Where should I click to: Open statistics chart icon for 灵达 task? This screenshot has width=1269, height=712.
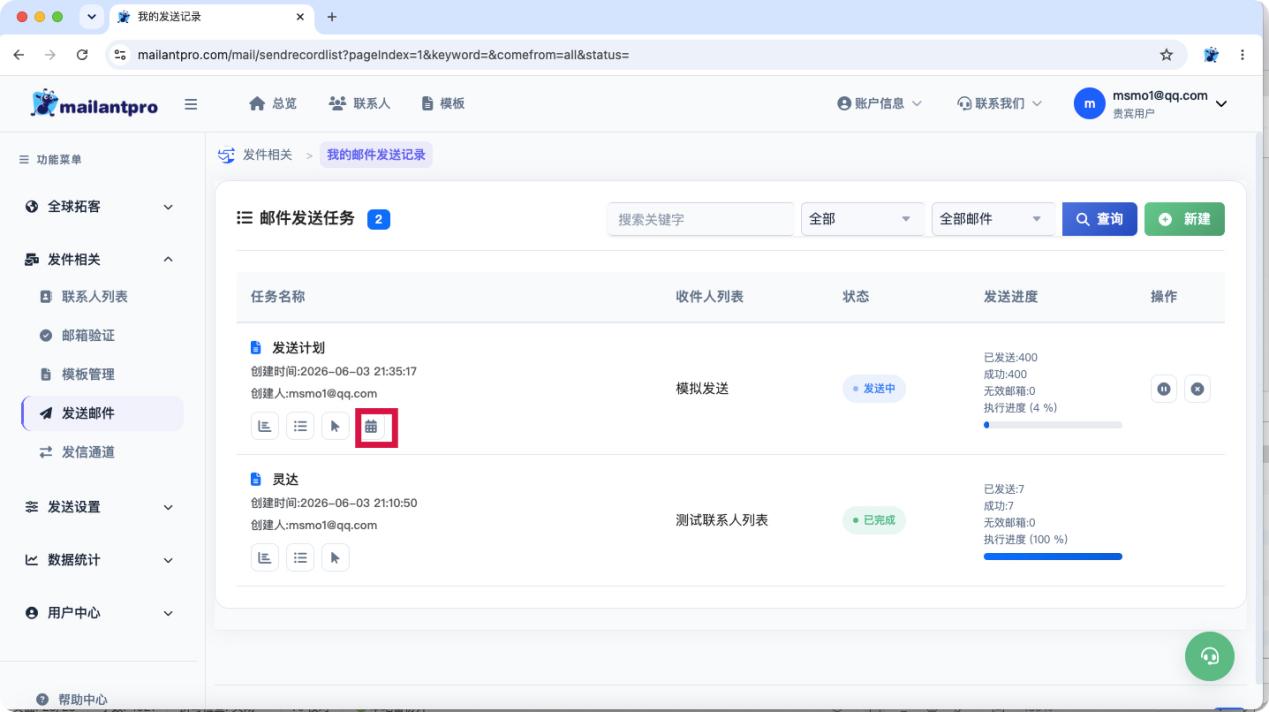pyautogui.click(x=265, y=557)
